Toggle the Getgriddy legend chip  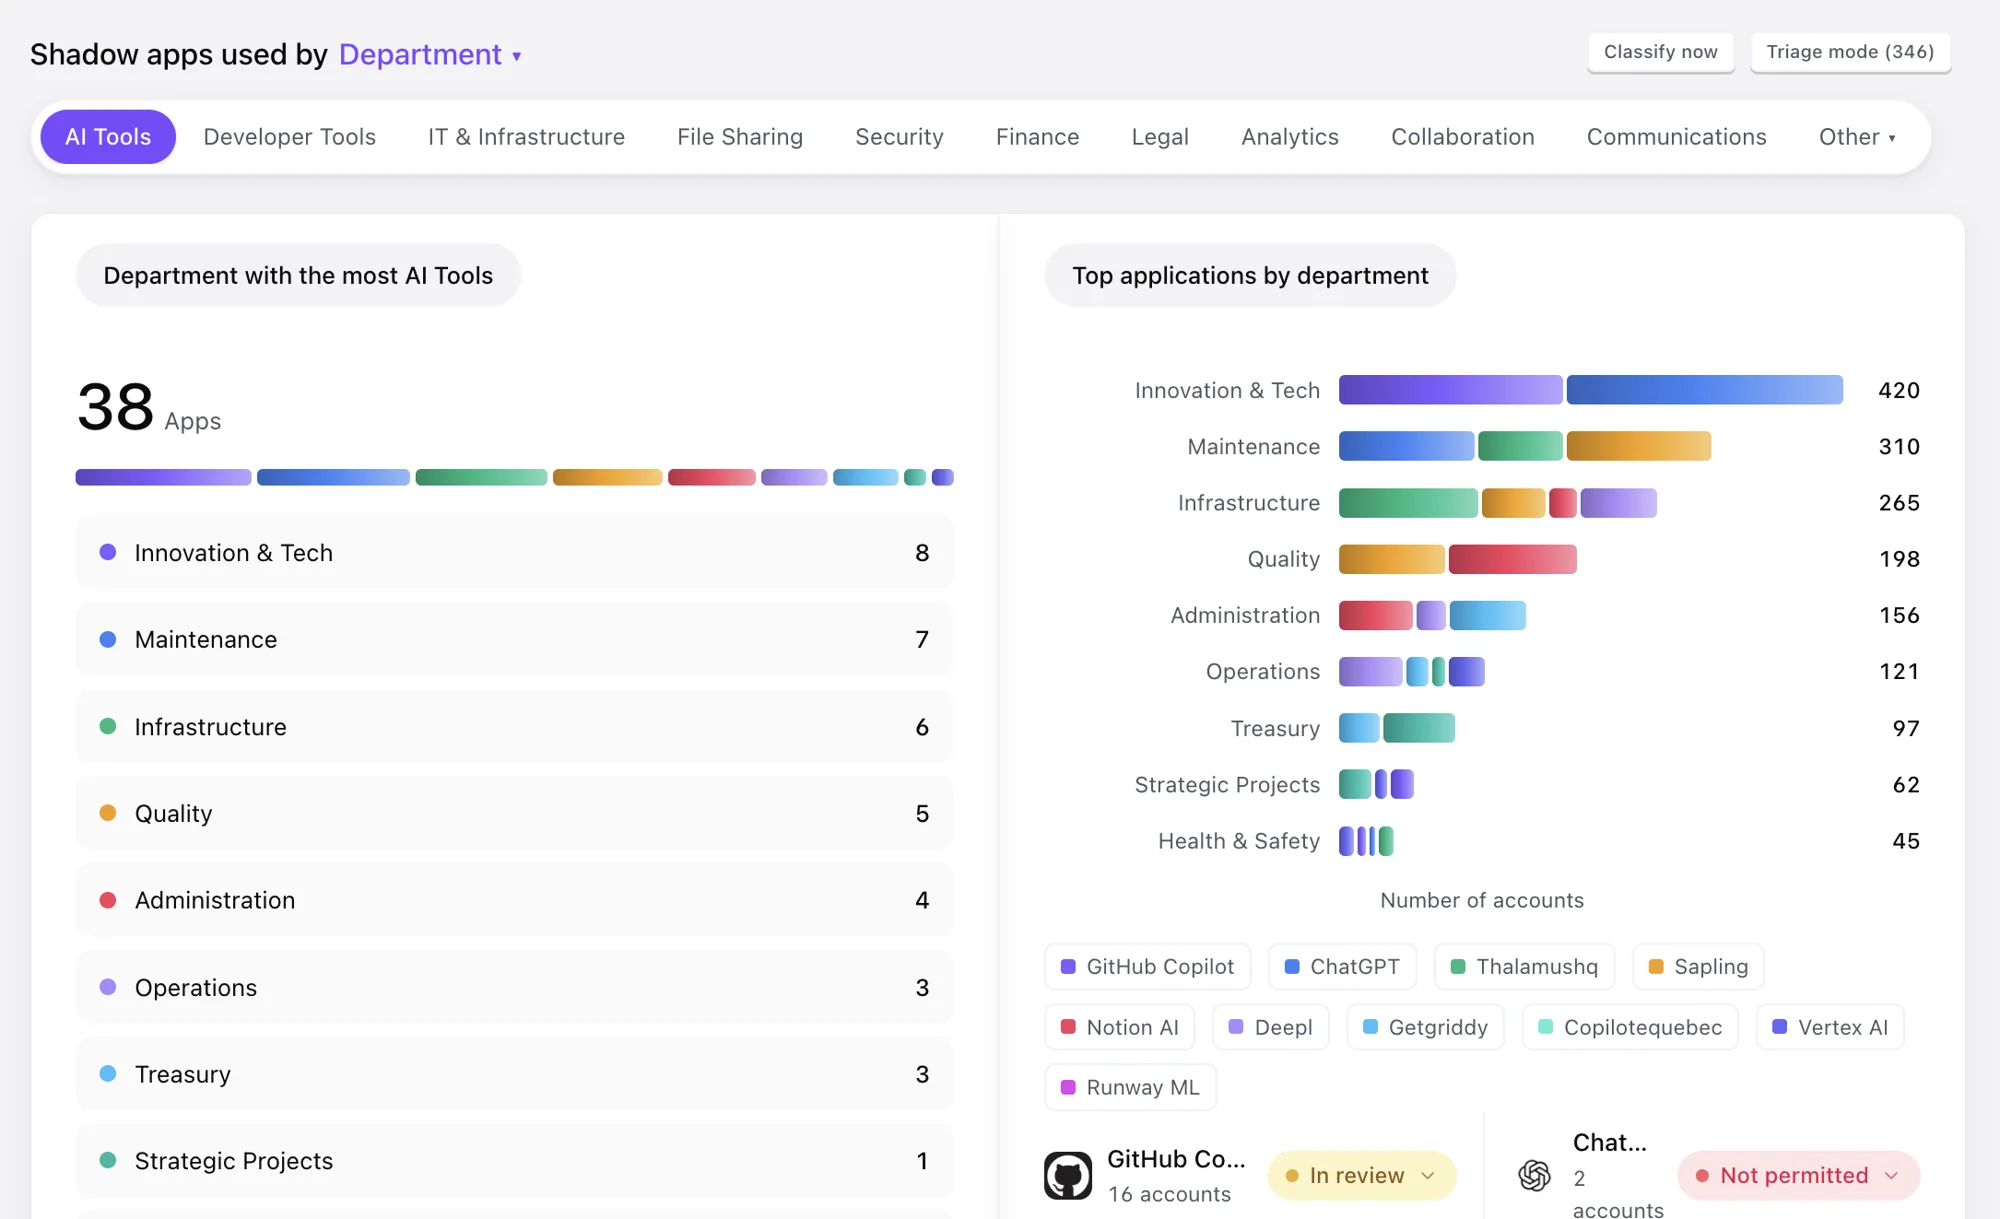(x=1425, y=1027)
